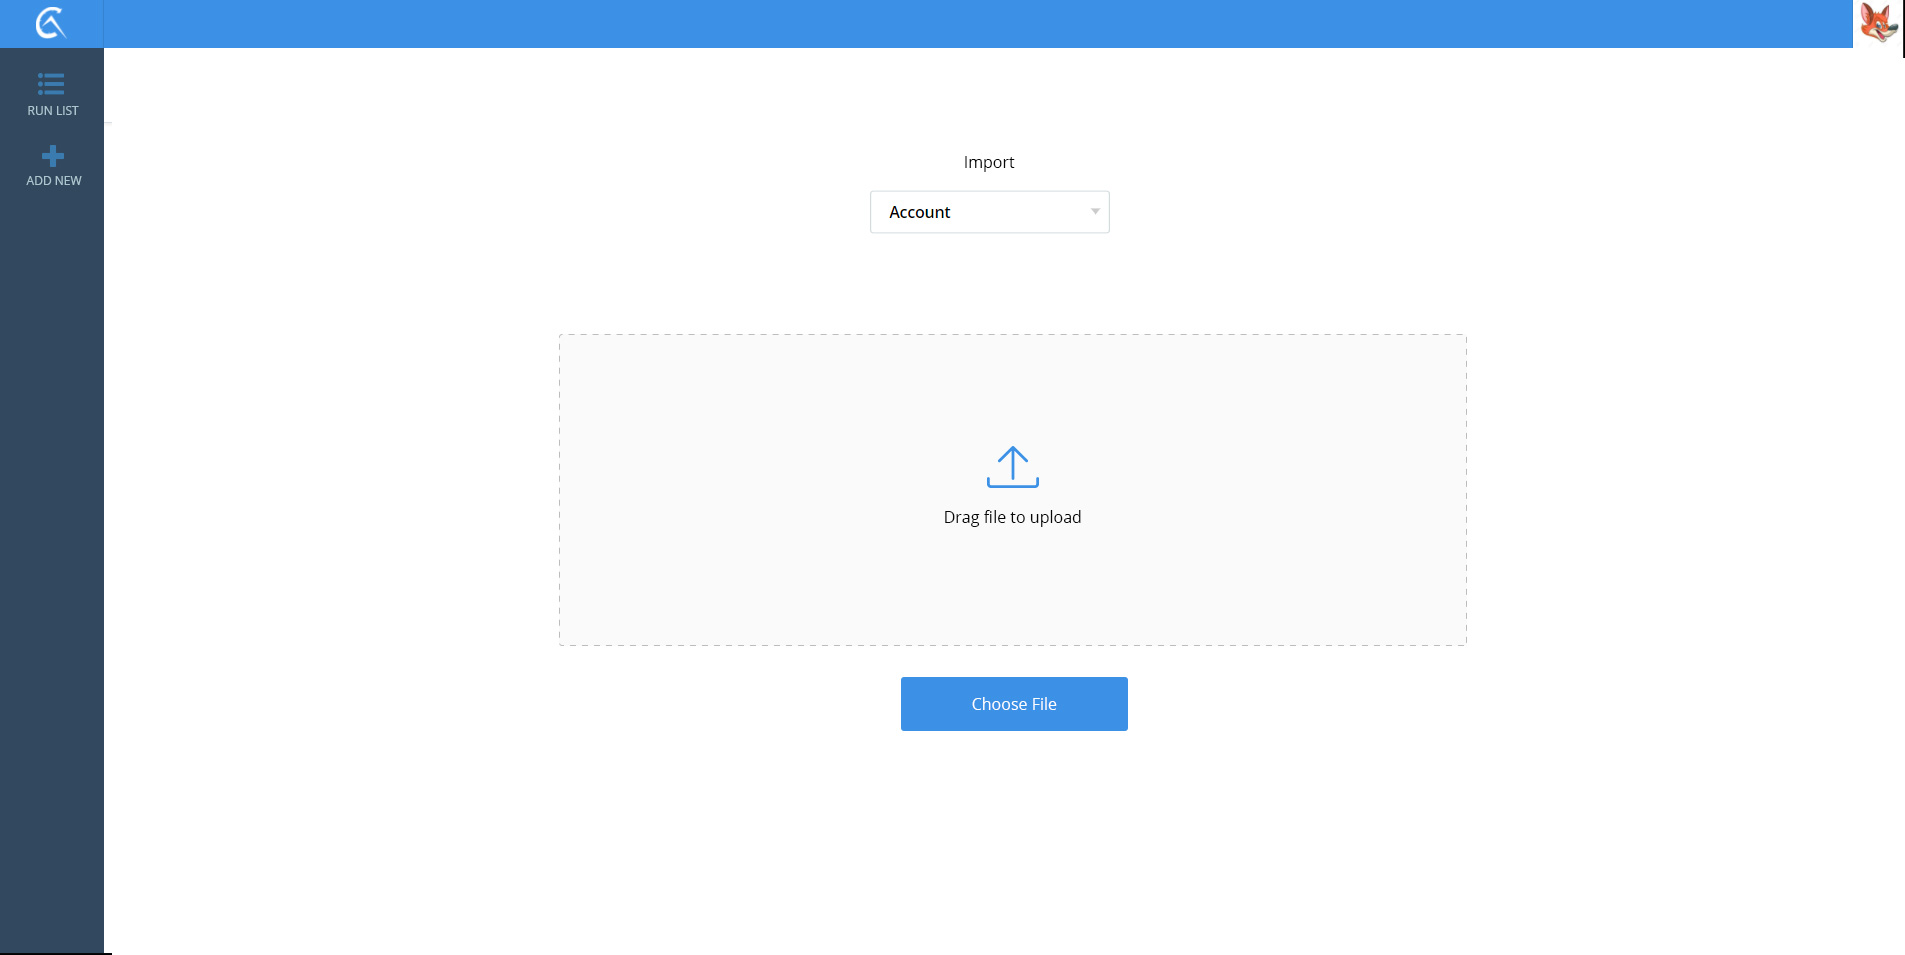Click the Import heading label
The height and width of the screenshot is (955, 1905).
pyautogui.click(x=988, y=162)
